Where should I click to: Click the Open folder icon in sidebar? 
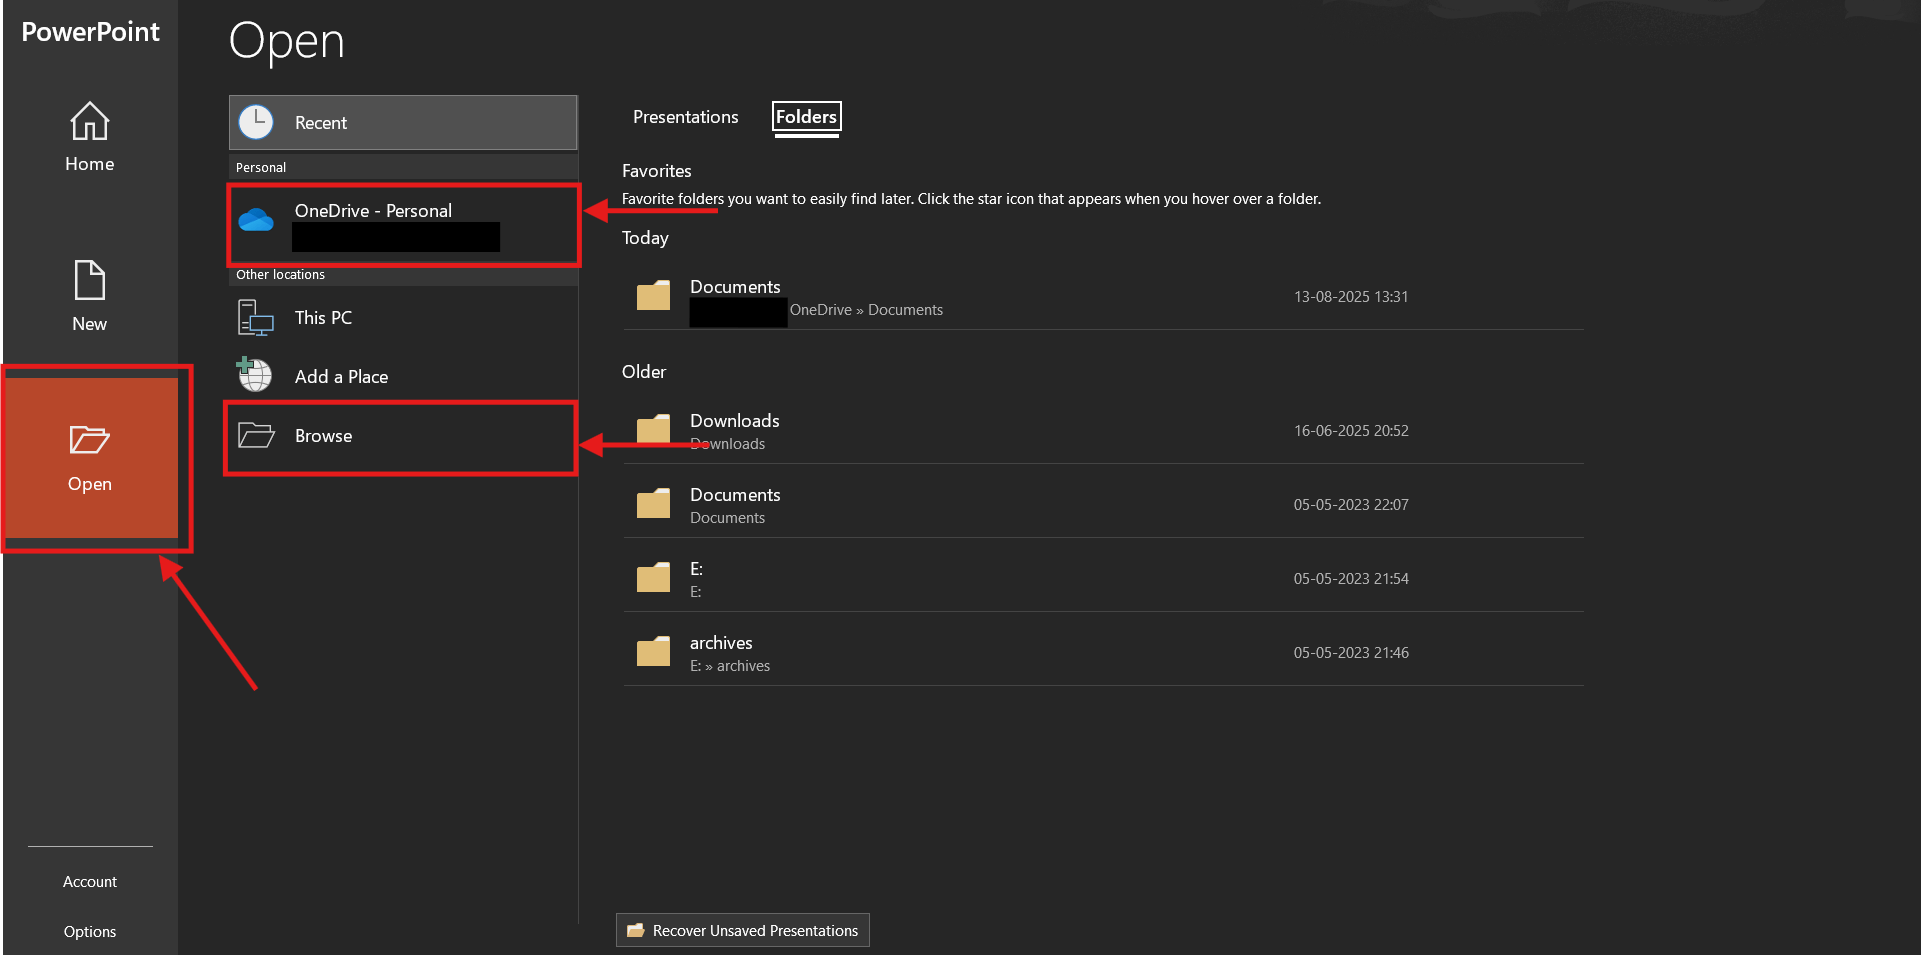[89, 439]
